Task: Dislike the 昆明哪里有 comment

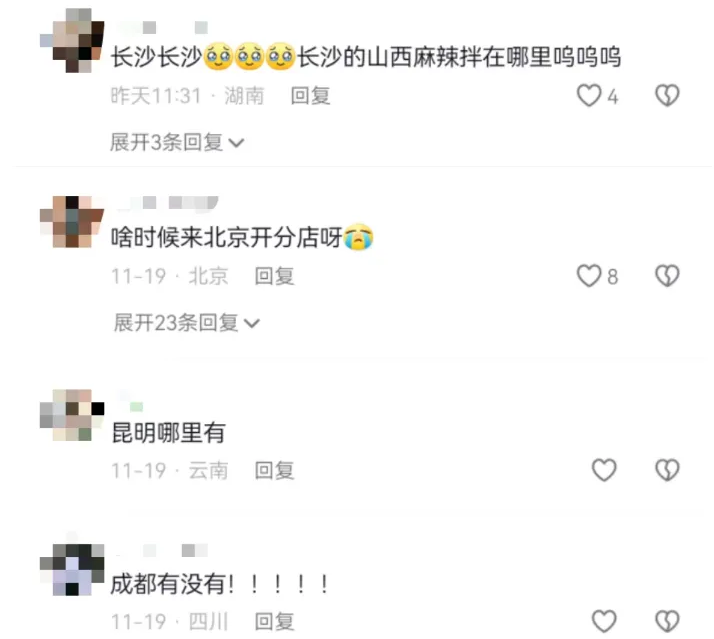Action: pos(667,470)
